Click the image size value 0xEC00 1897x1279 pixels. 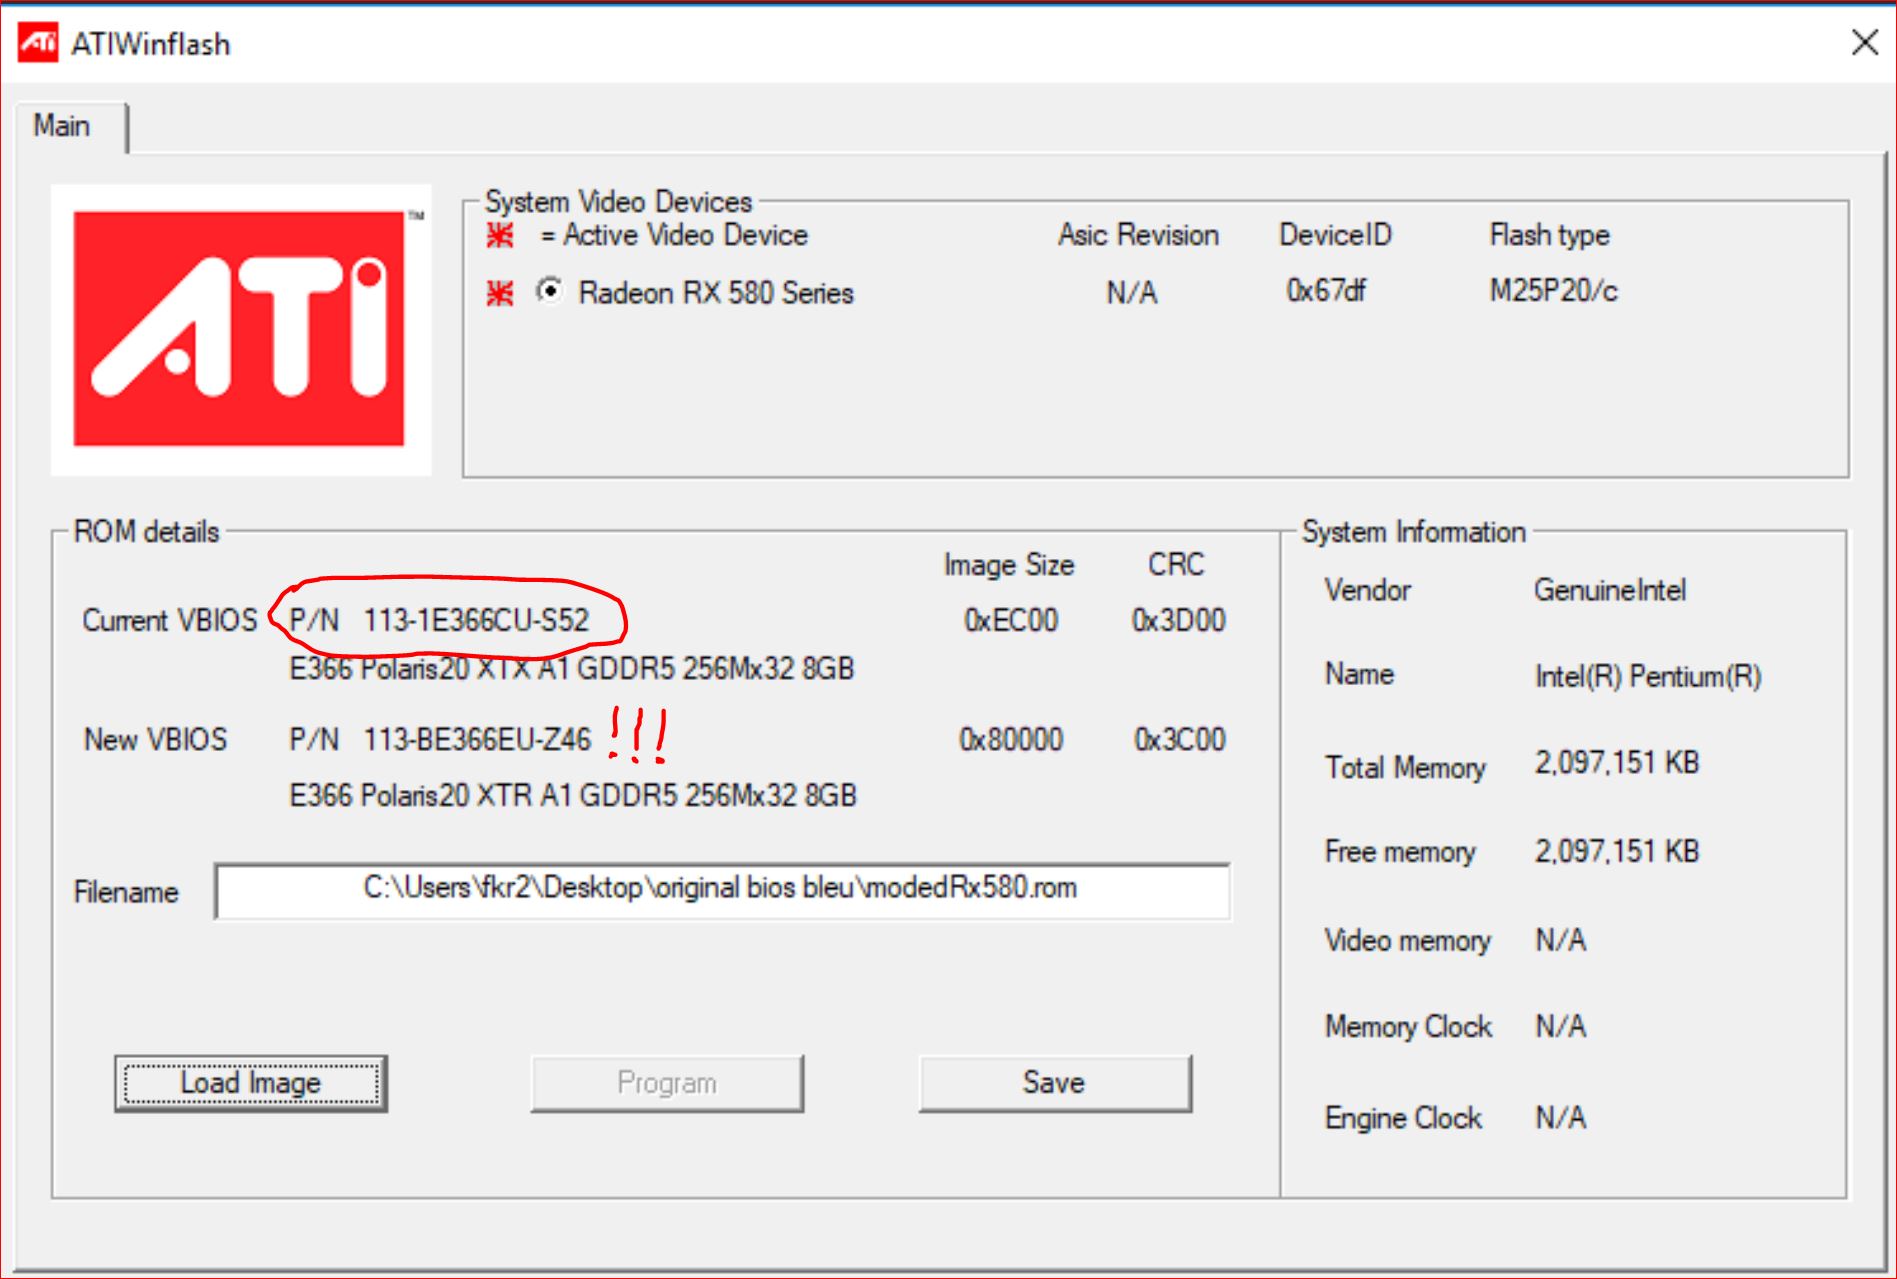point(1010,620)
